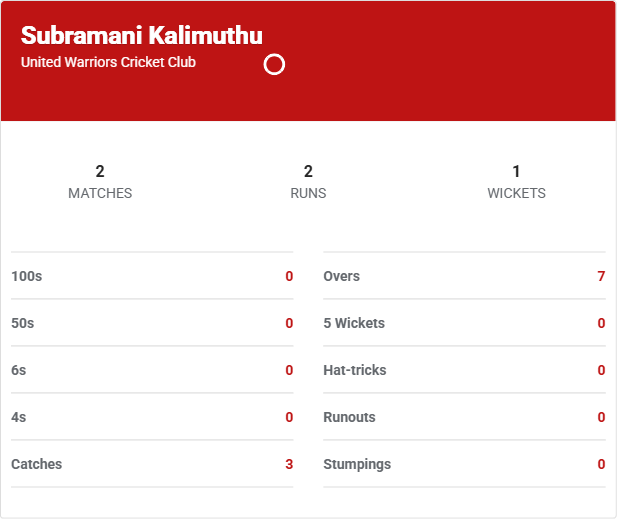Select the 4s row label
The image size is (617, 519).
coord(19,417)
